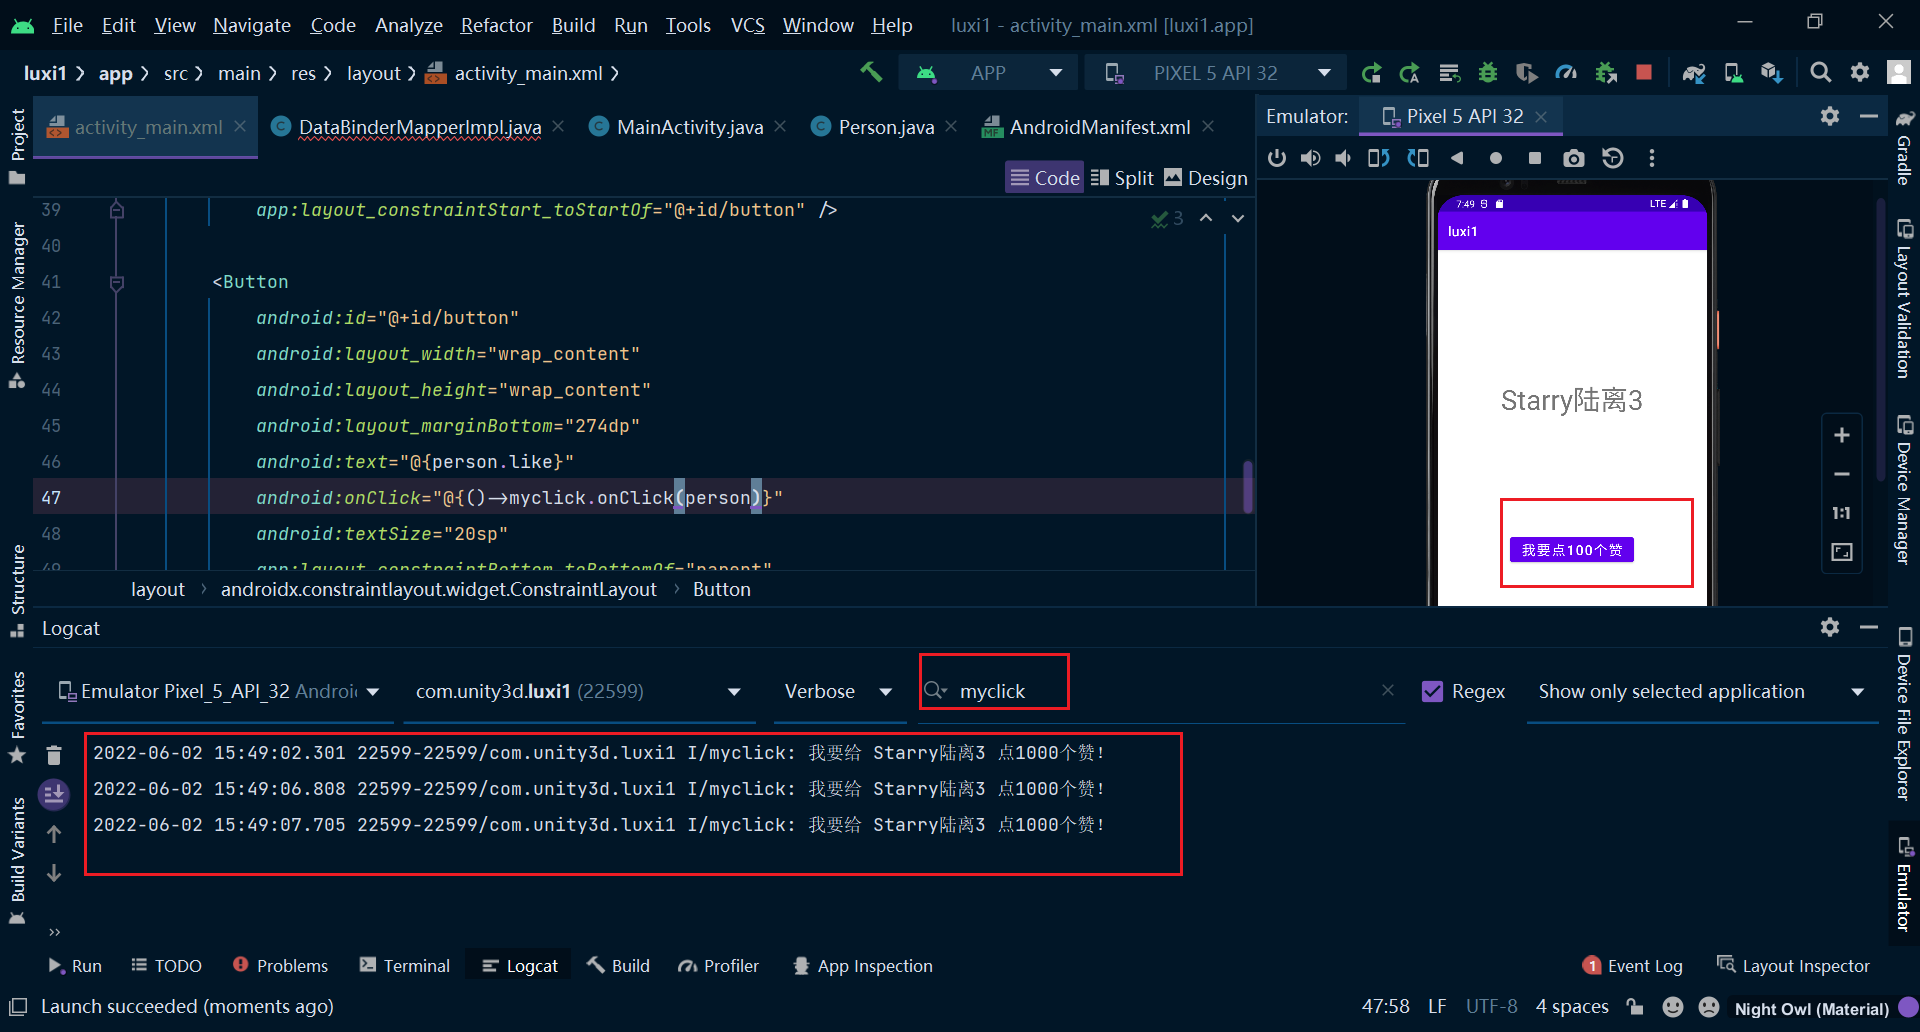Zoom out emulator with minus button
This screenshot has height=1032, width=1920.
(x=1841, y=474)
